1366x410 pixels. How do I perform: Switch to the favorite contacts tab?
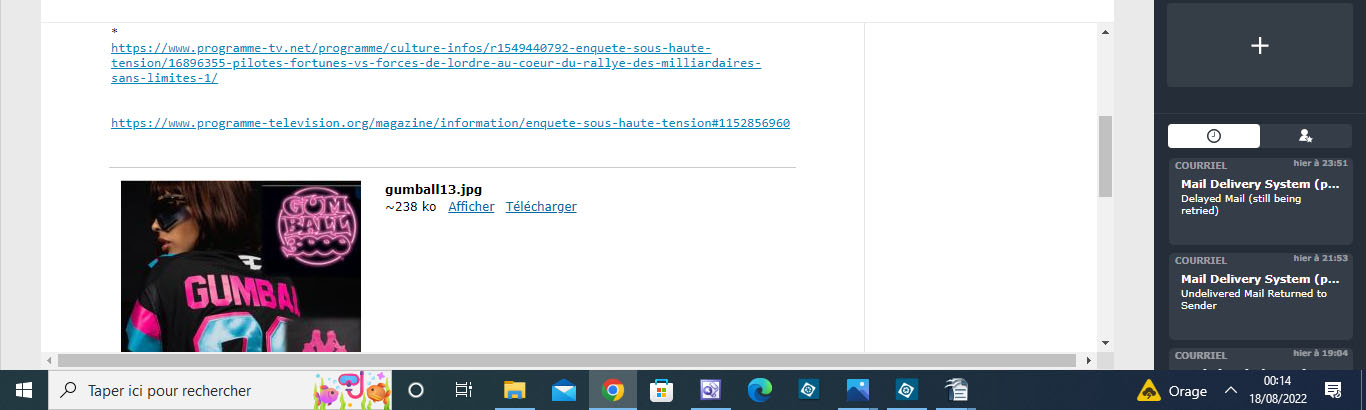(1305, 136)
